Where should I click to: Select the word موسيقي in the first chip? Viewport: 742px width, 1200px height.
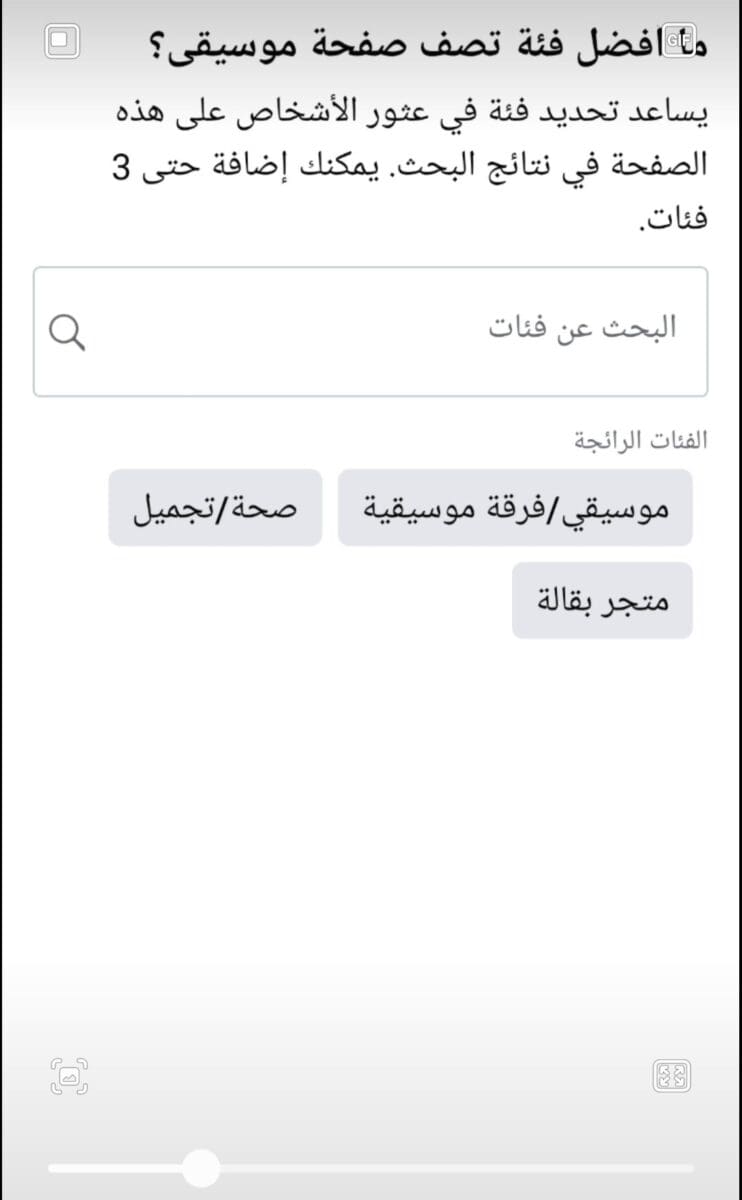click(x=620, y=508)
